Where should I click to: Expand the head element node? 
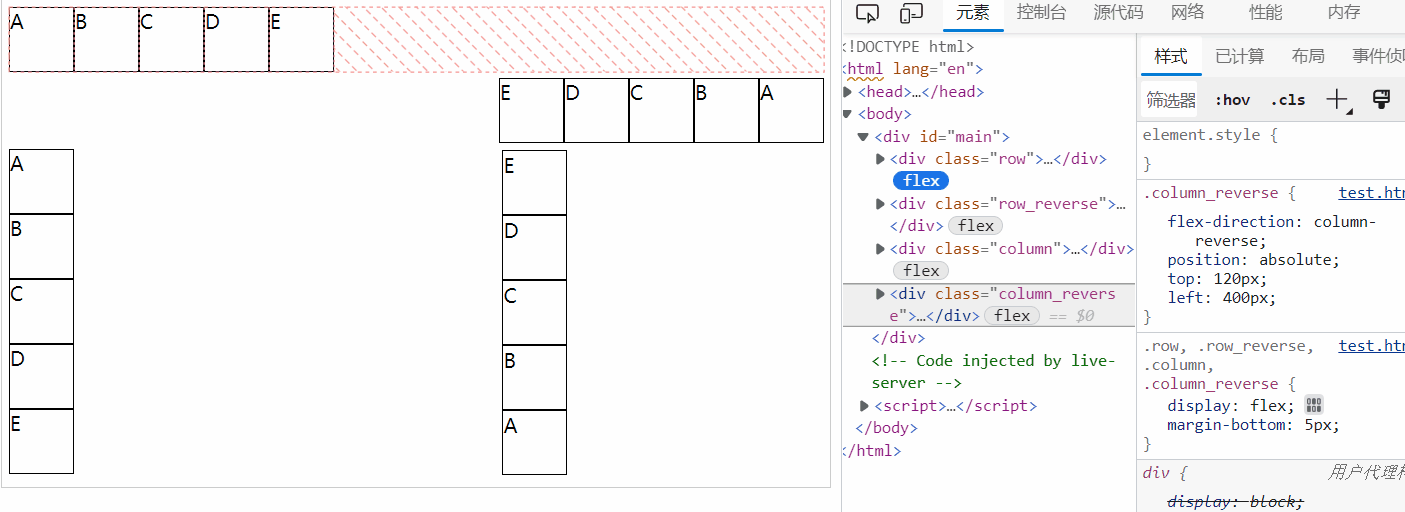pos(849,92)
